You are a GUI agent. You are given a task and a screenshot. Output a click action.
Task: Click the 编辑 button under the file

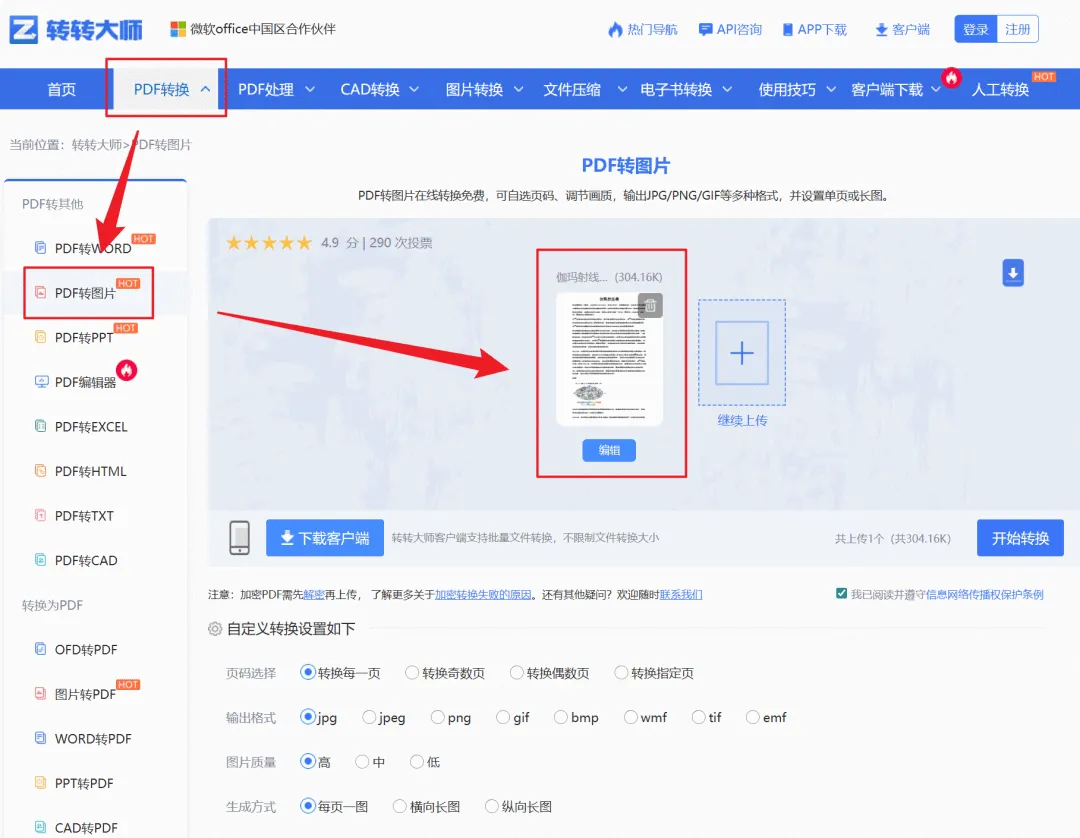609,450
